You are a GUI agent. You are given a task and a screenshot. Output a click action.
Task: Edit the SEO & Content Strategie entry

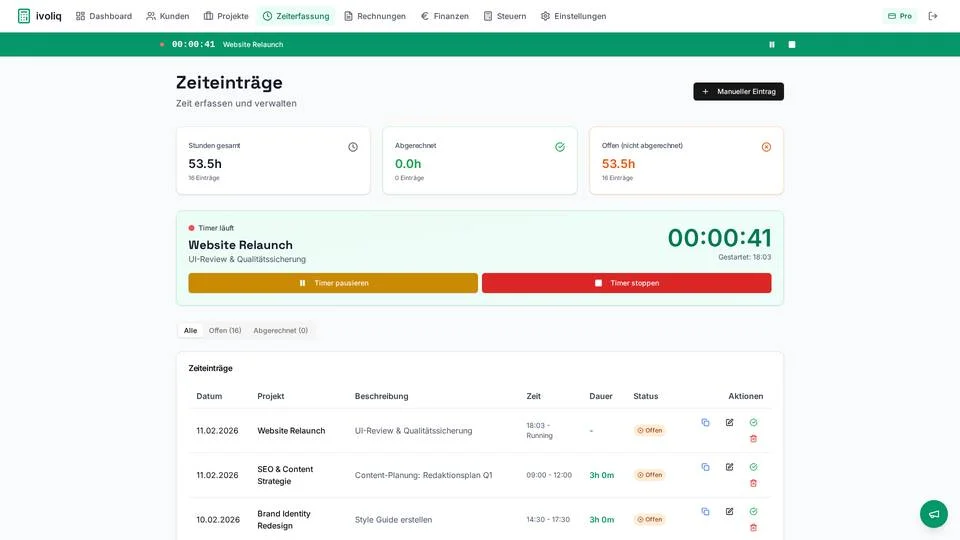pyautogui.click(x=729, y=467)
